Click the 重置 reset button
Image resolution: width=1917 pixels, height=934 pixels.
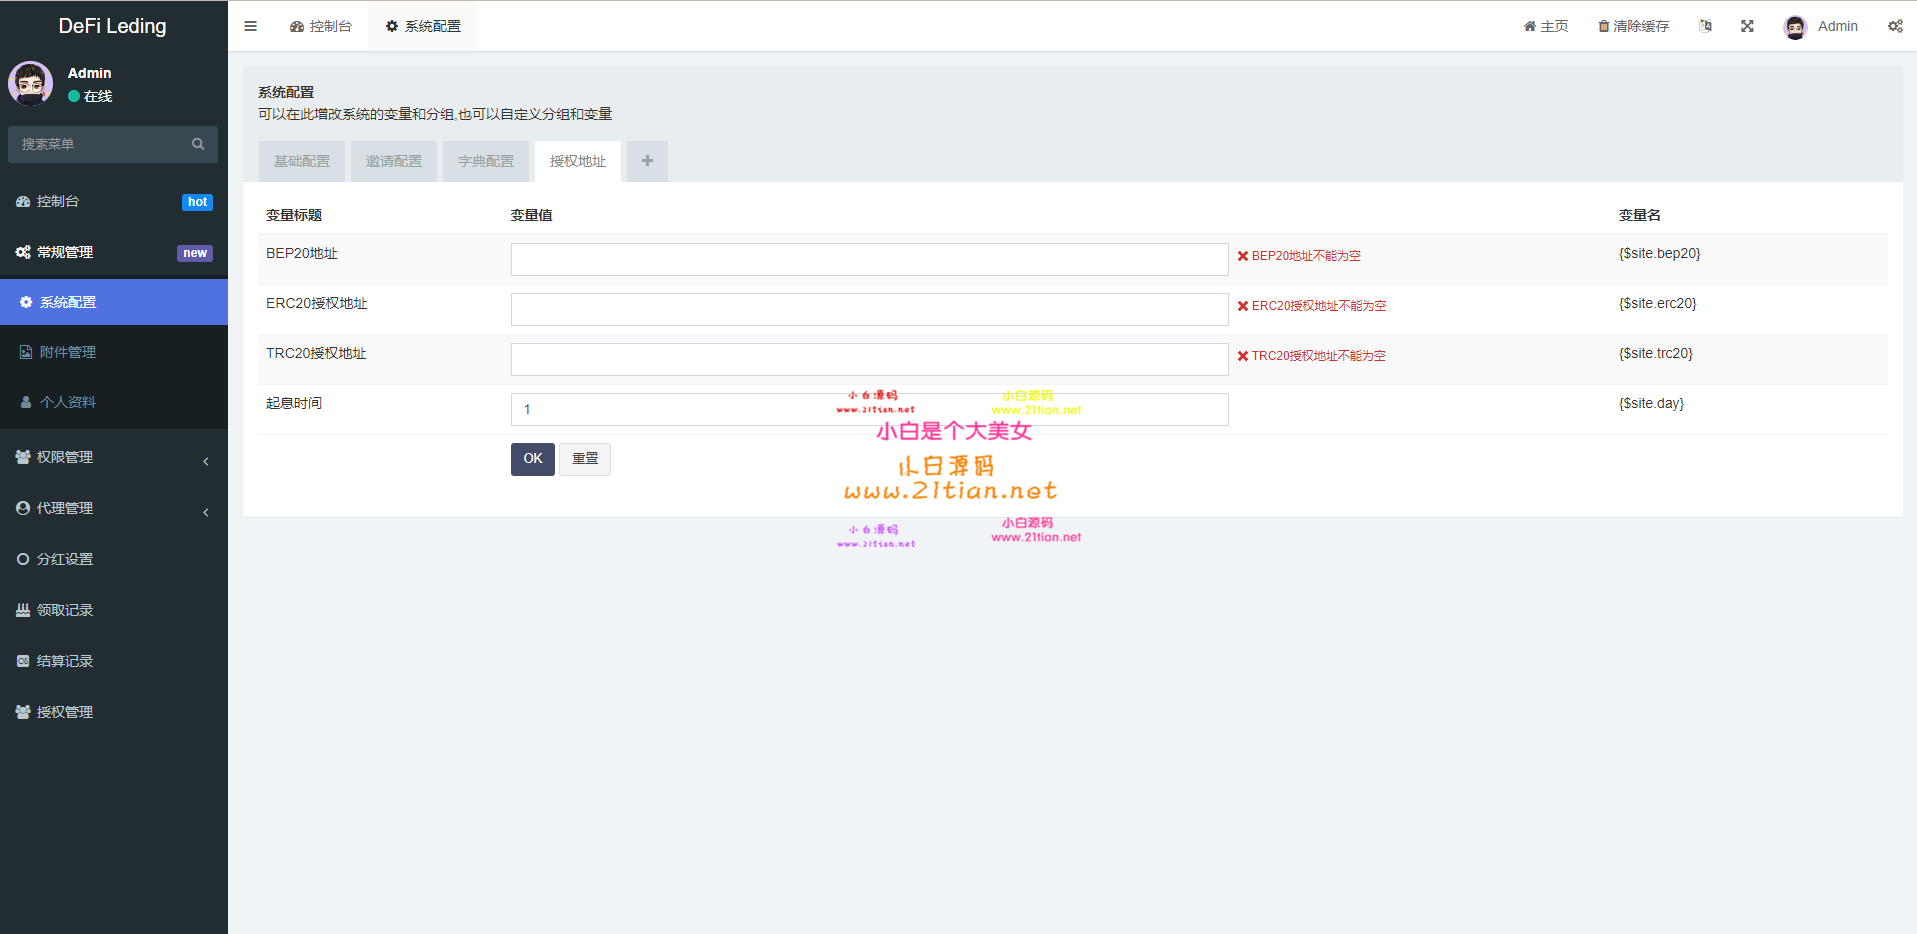tap(585, 459)
